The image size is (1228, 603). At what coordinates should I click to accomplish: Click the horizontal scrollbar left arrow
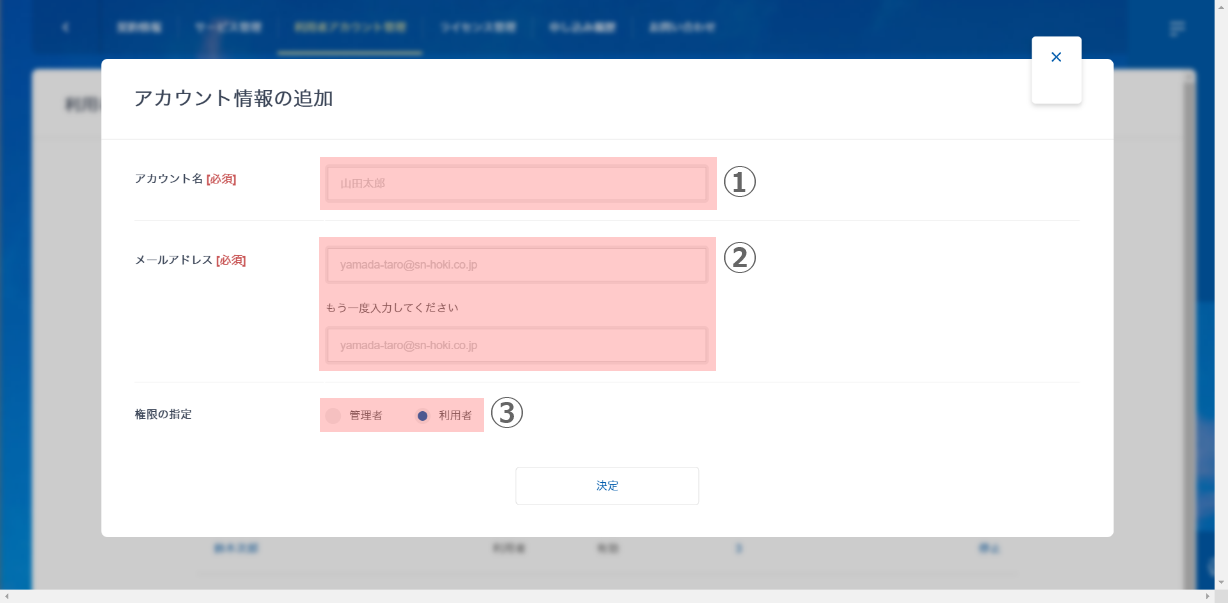[x=8, y=596]
